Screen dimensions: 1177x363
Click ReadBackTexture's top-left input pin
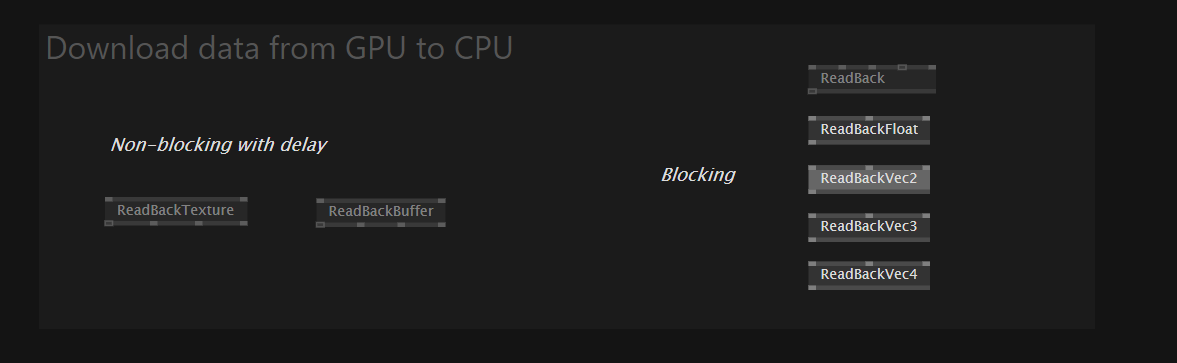pos(109,200)
